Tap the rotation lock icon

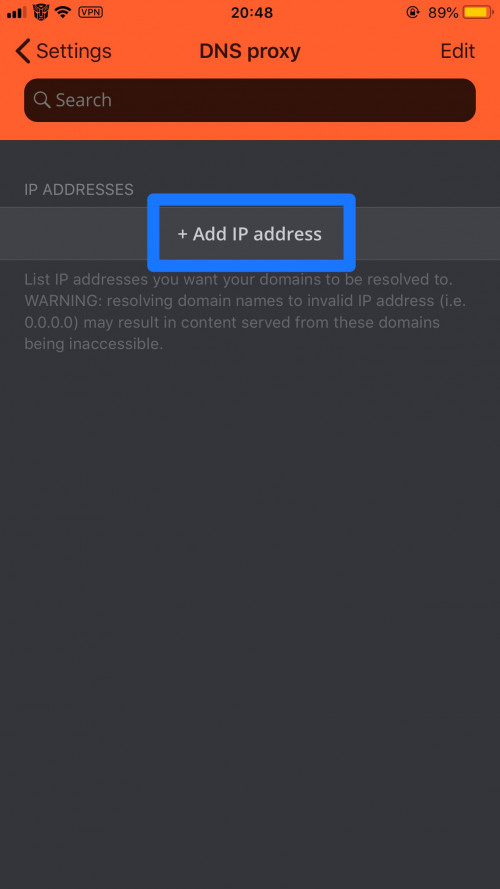pos(413,12)
